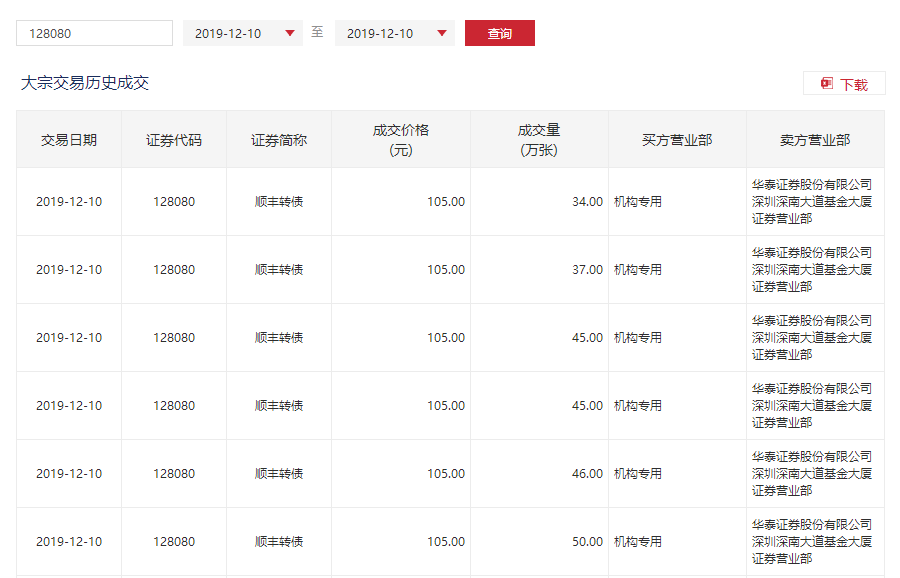Open the end date dropdown arrow

pyautogui.click(x=442, y=33)
